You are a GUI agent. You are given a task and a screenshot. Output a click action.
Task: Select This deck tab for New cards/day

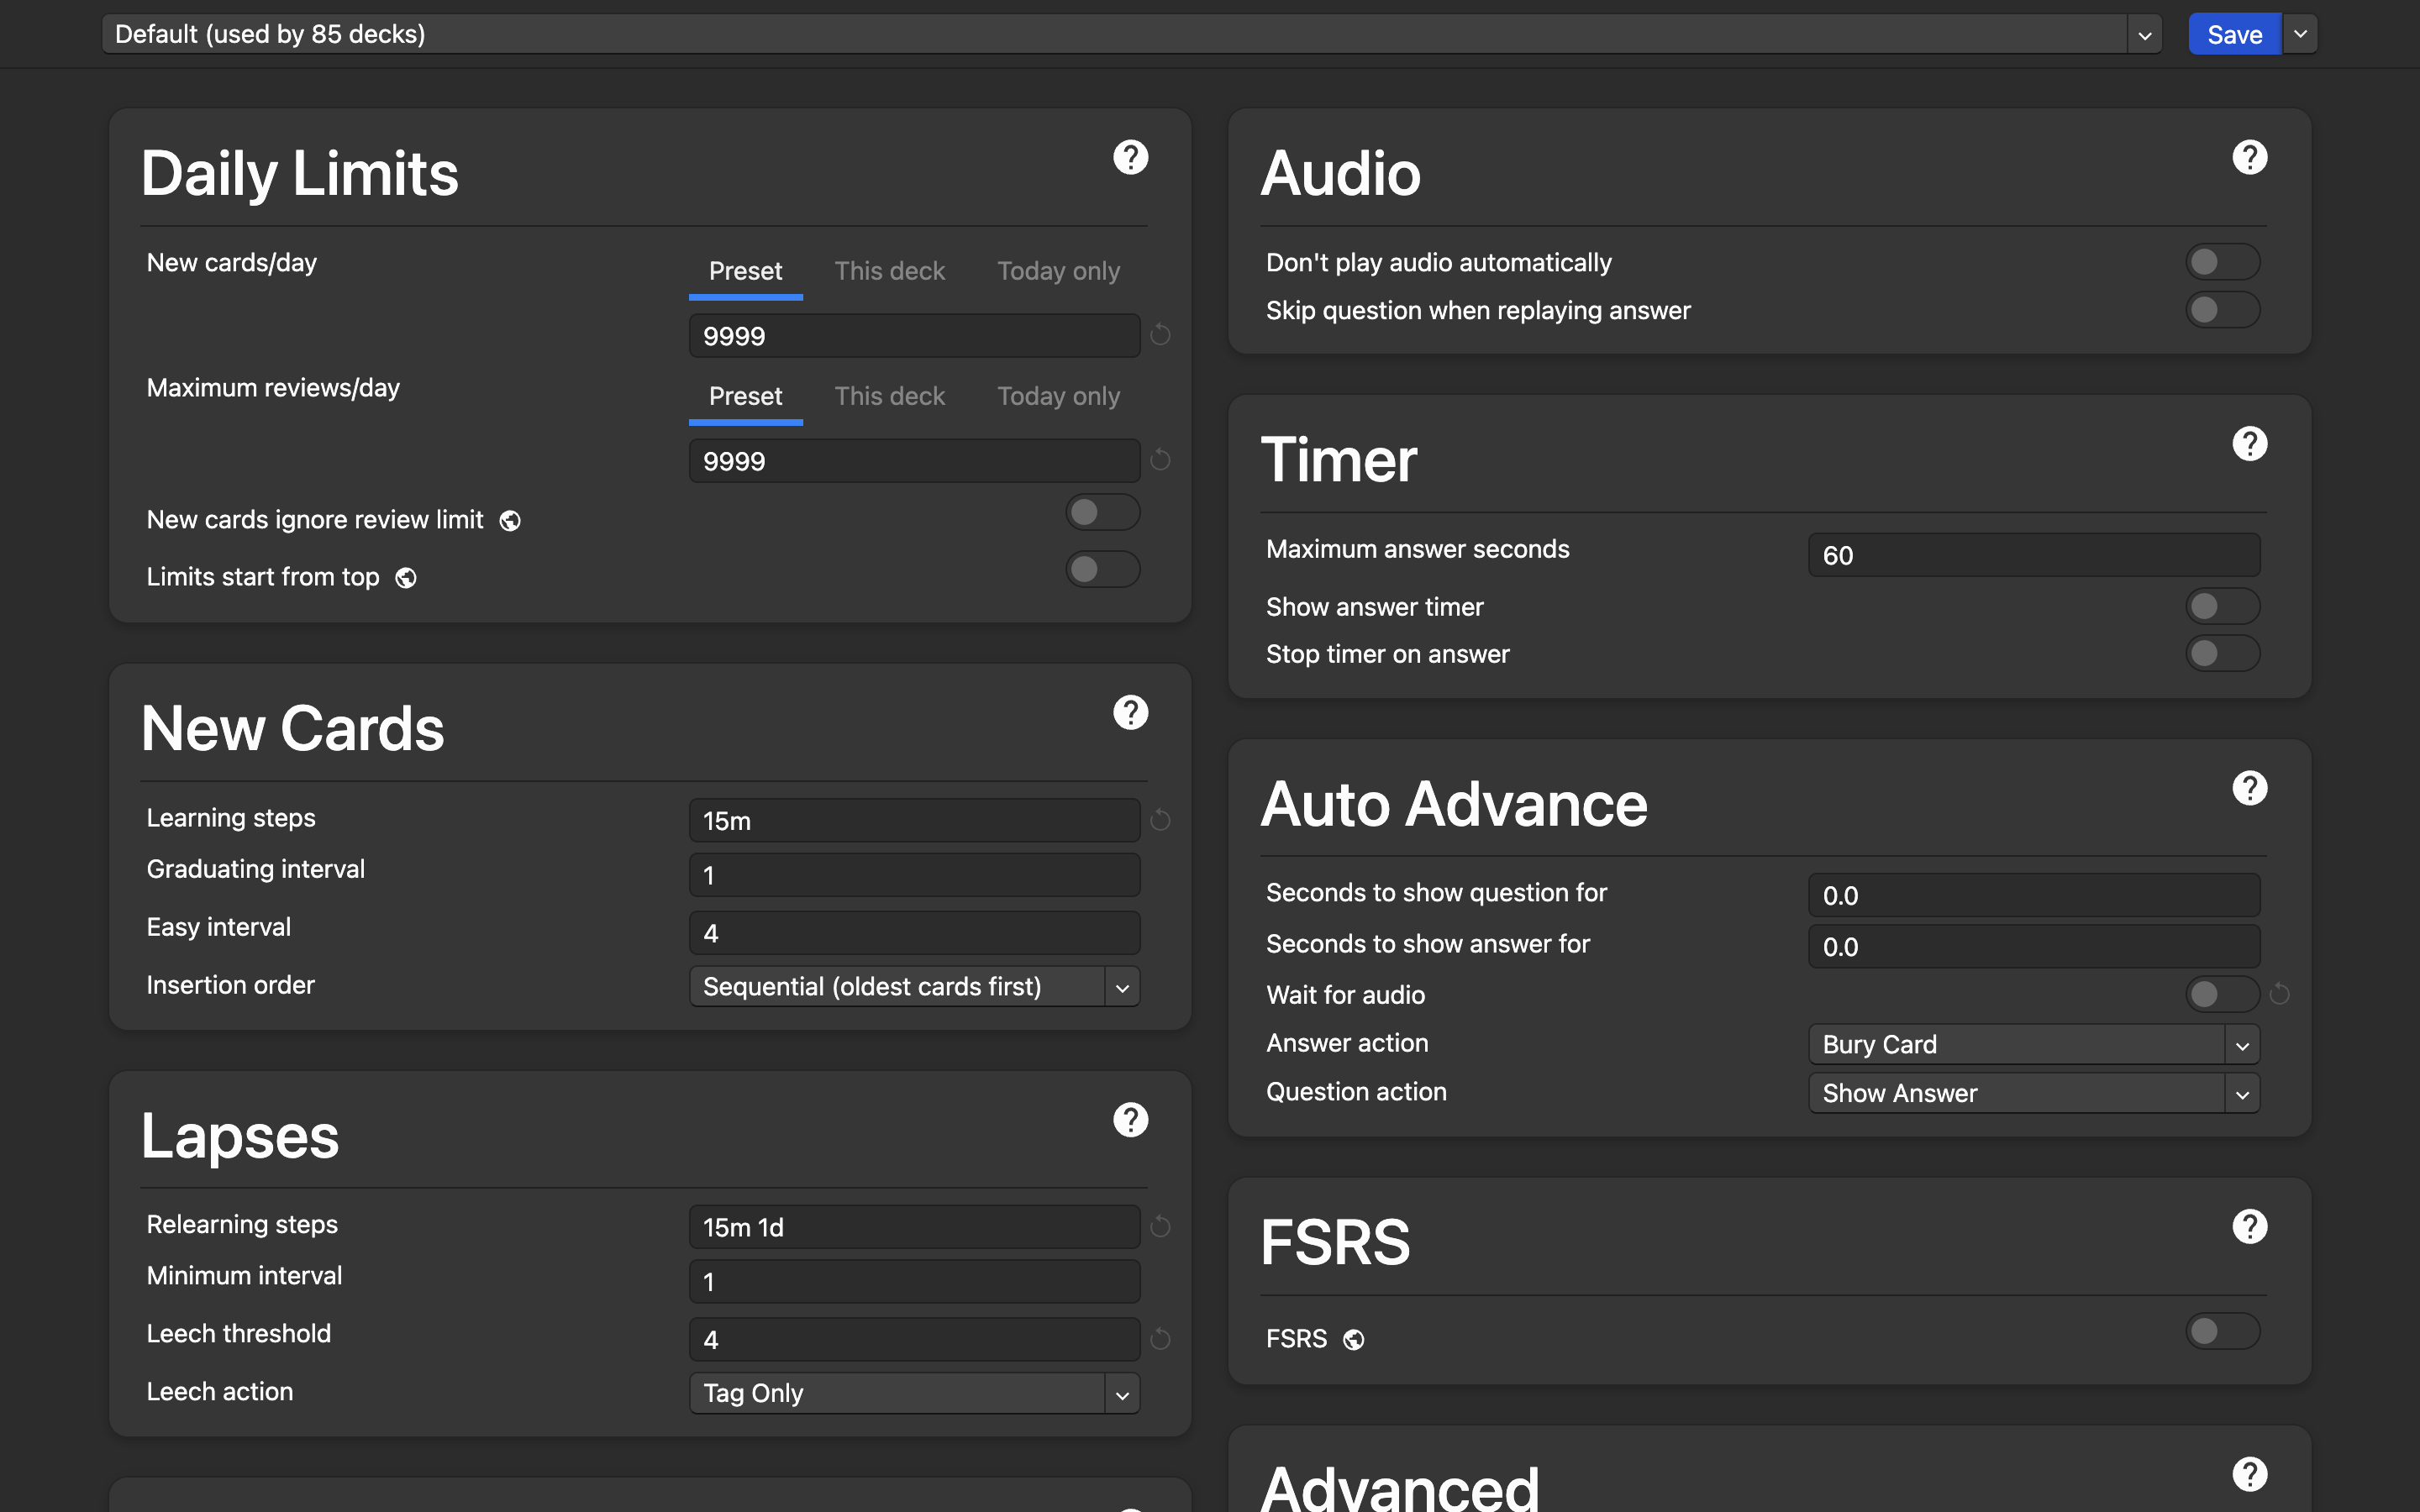pos(889,271)
